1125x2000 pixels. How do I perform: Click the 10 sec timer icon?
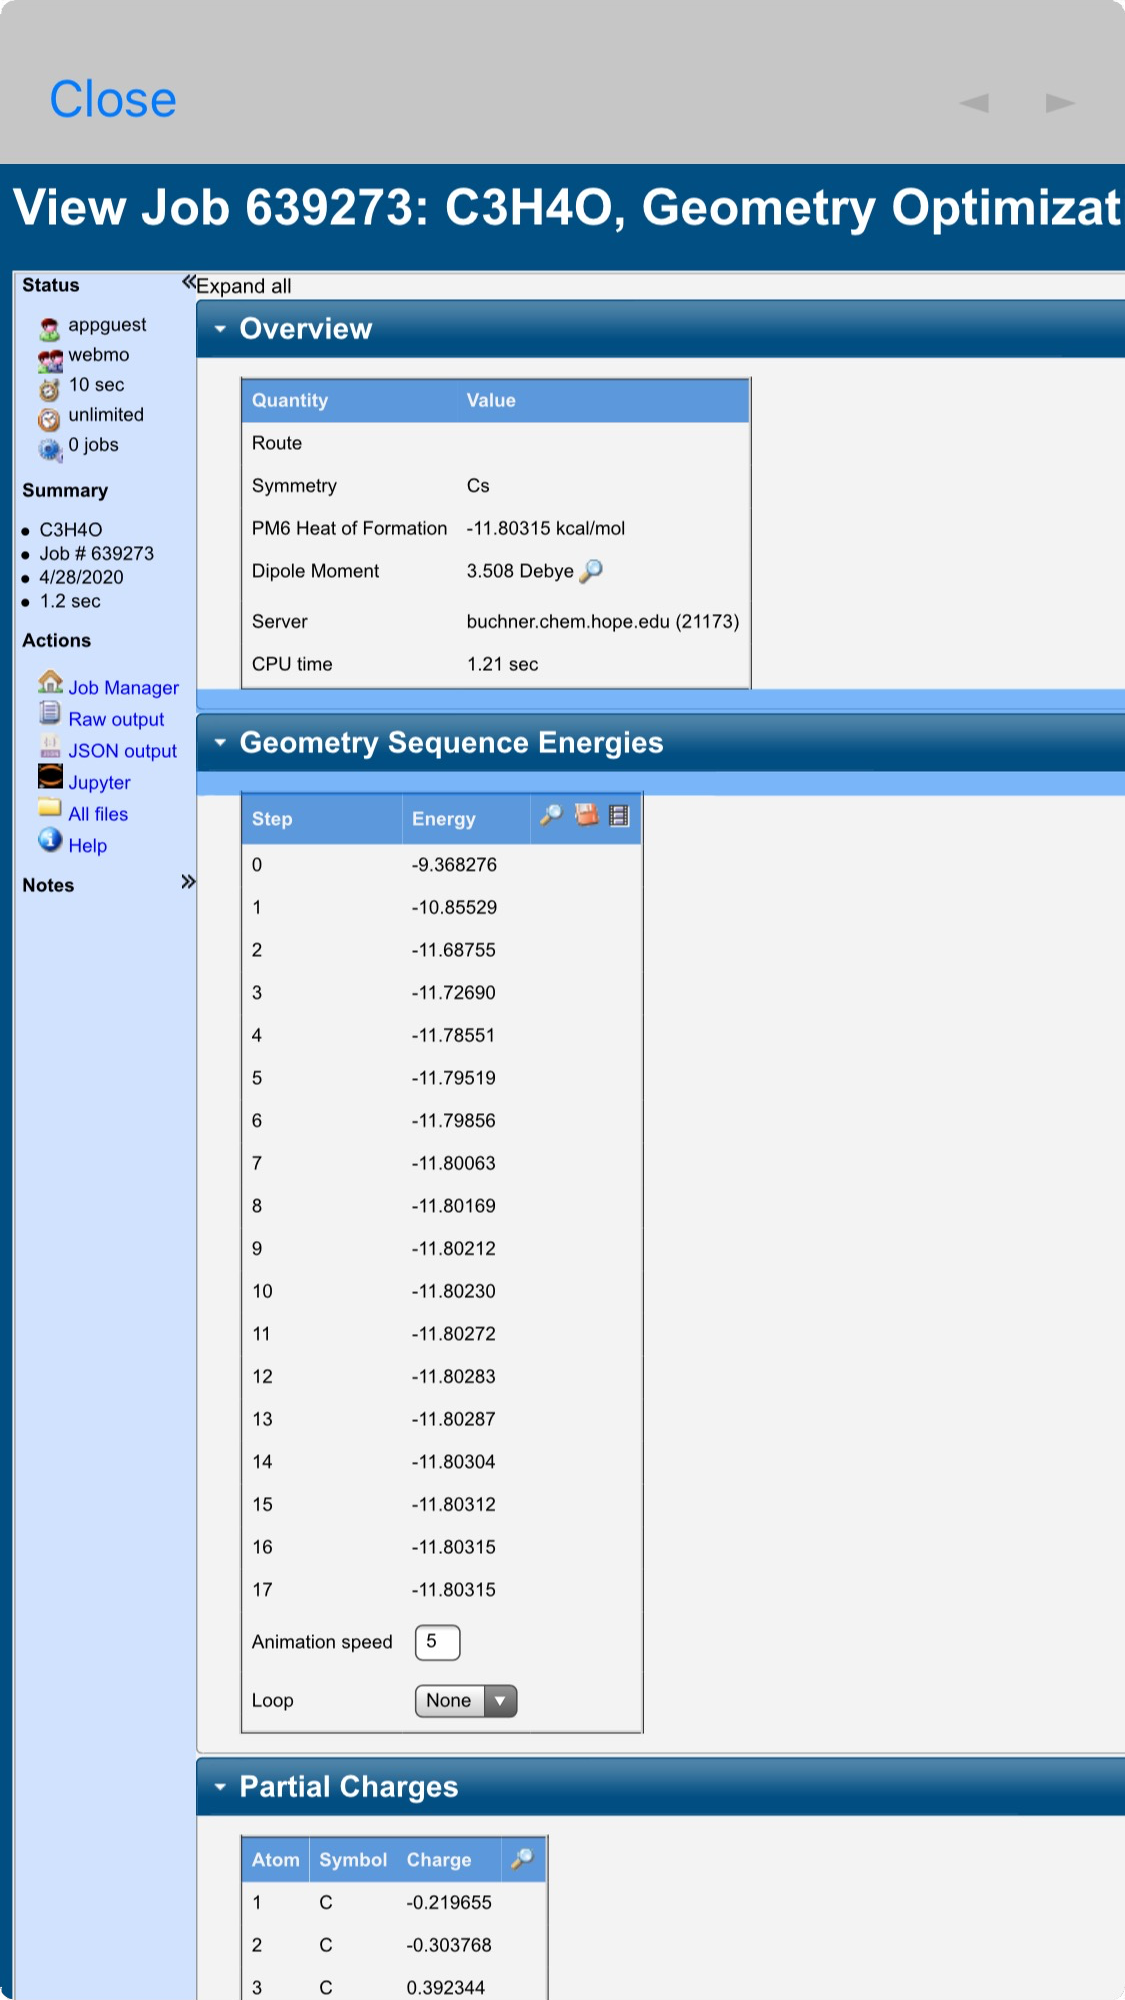click(50, 389)
